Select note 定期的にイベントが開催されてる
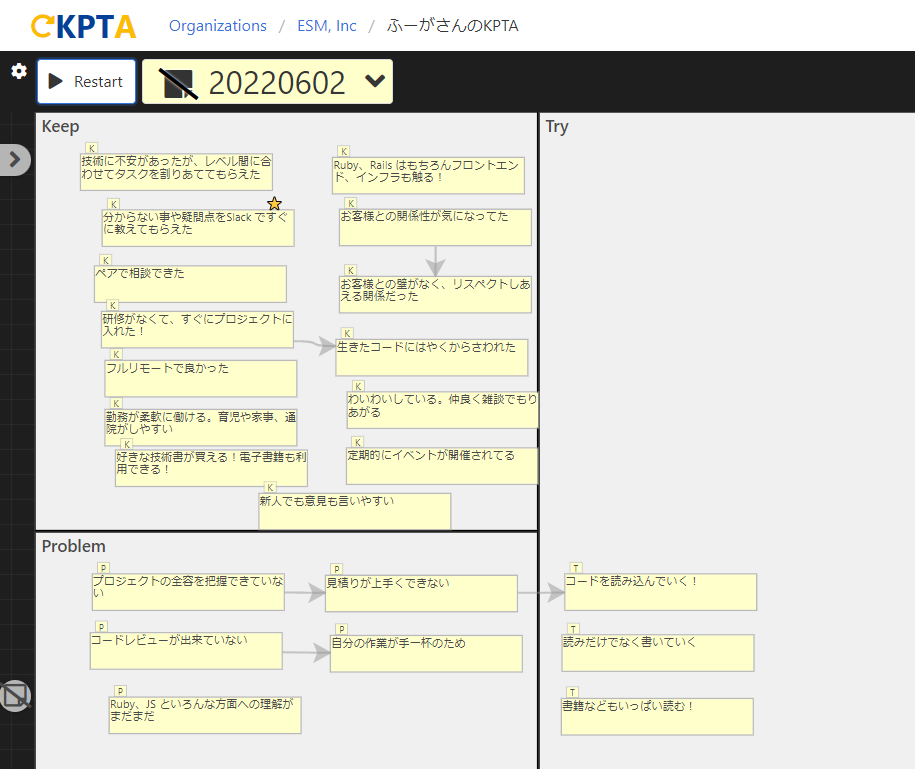 [x=442, y=466]
